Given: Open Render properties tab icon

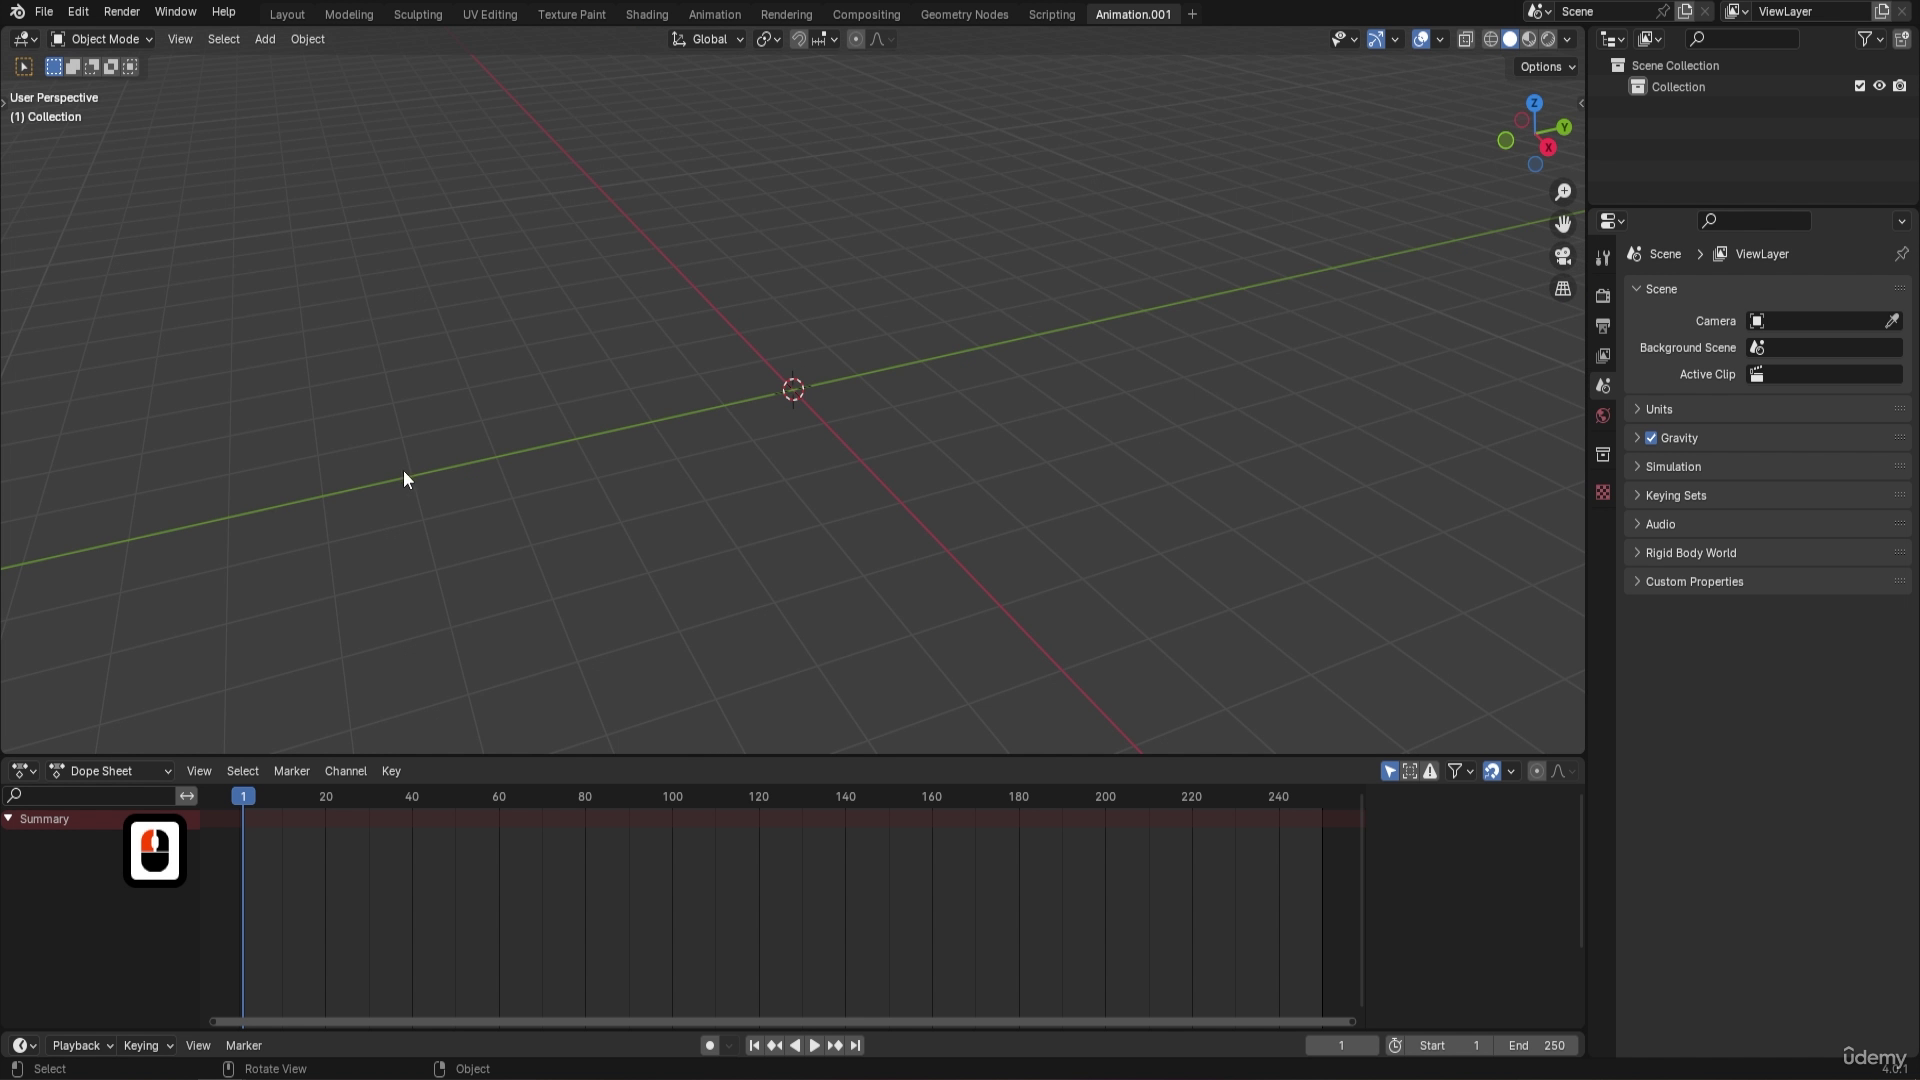Looking at the screenshot, I should pos(1603,296).
